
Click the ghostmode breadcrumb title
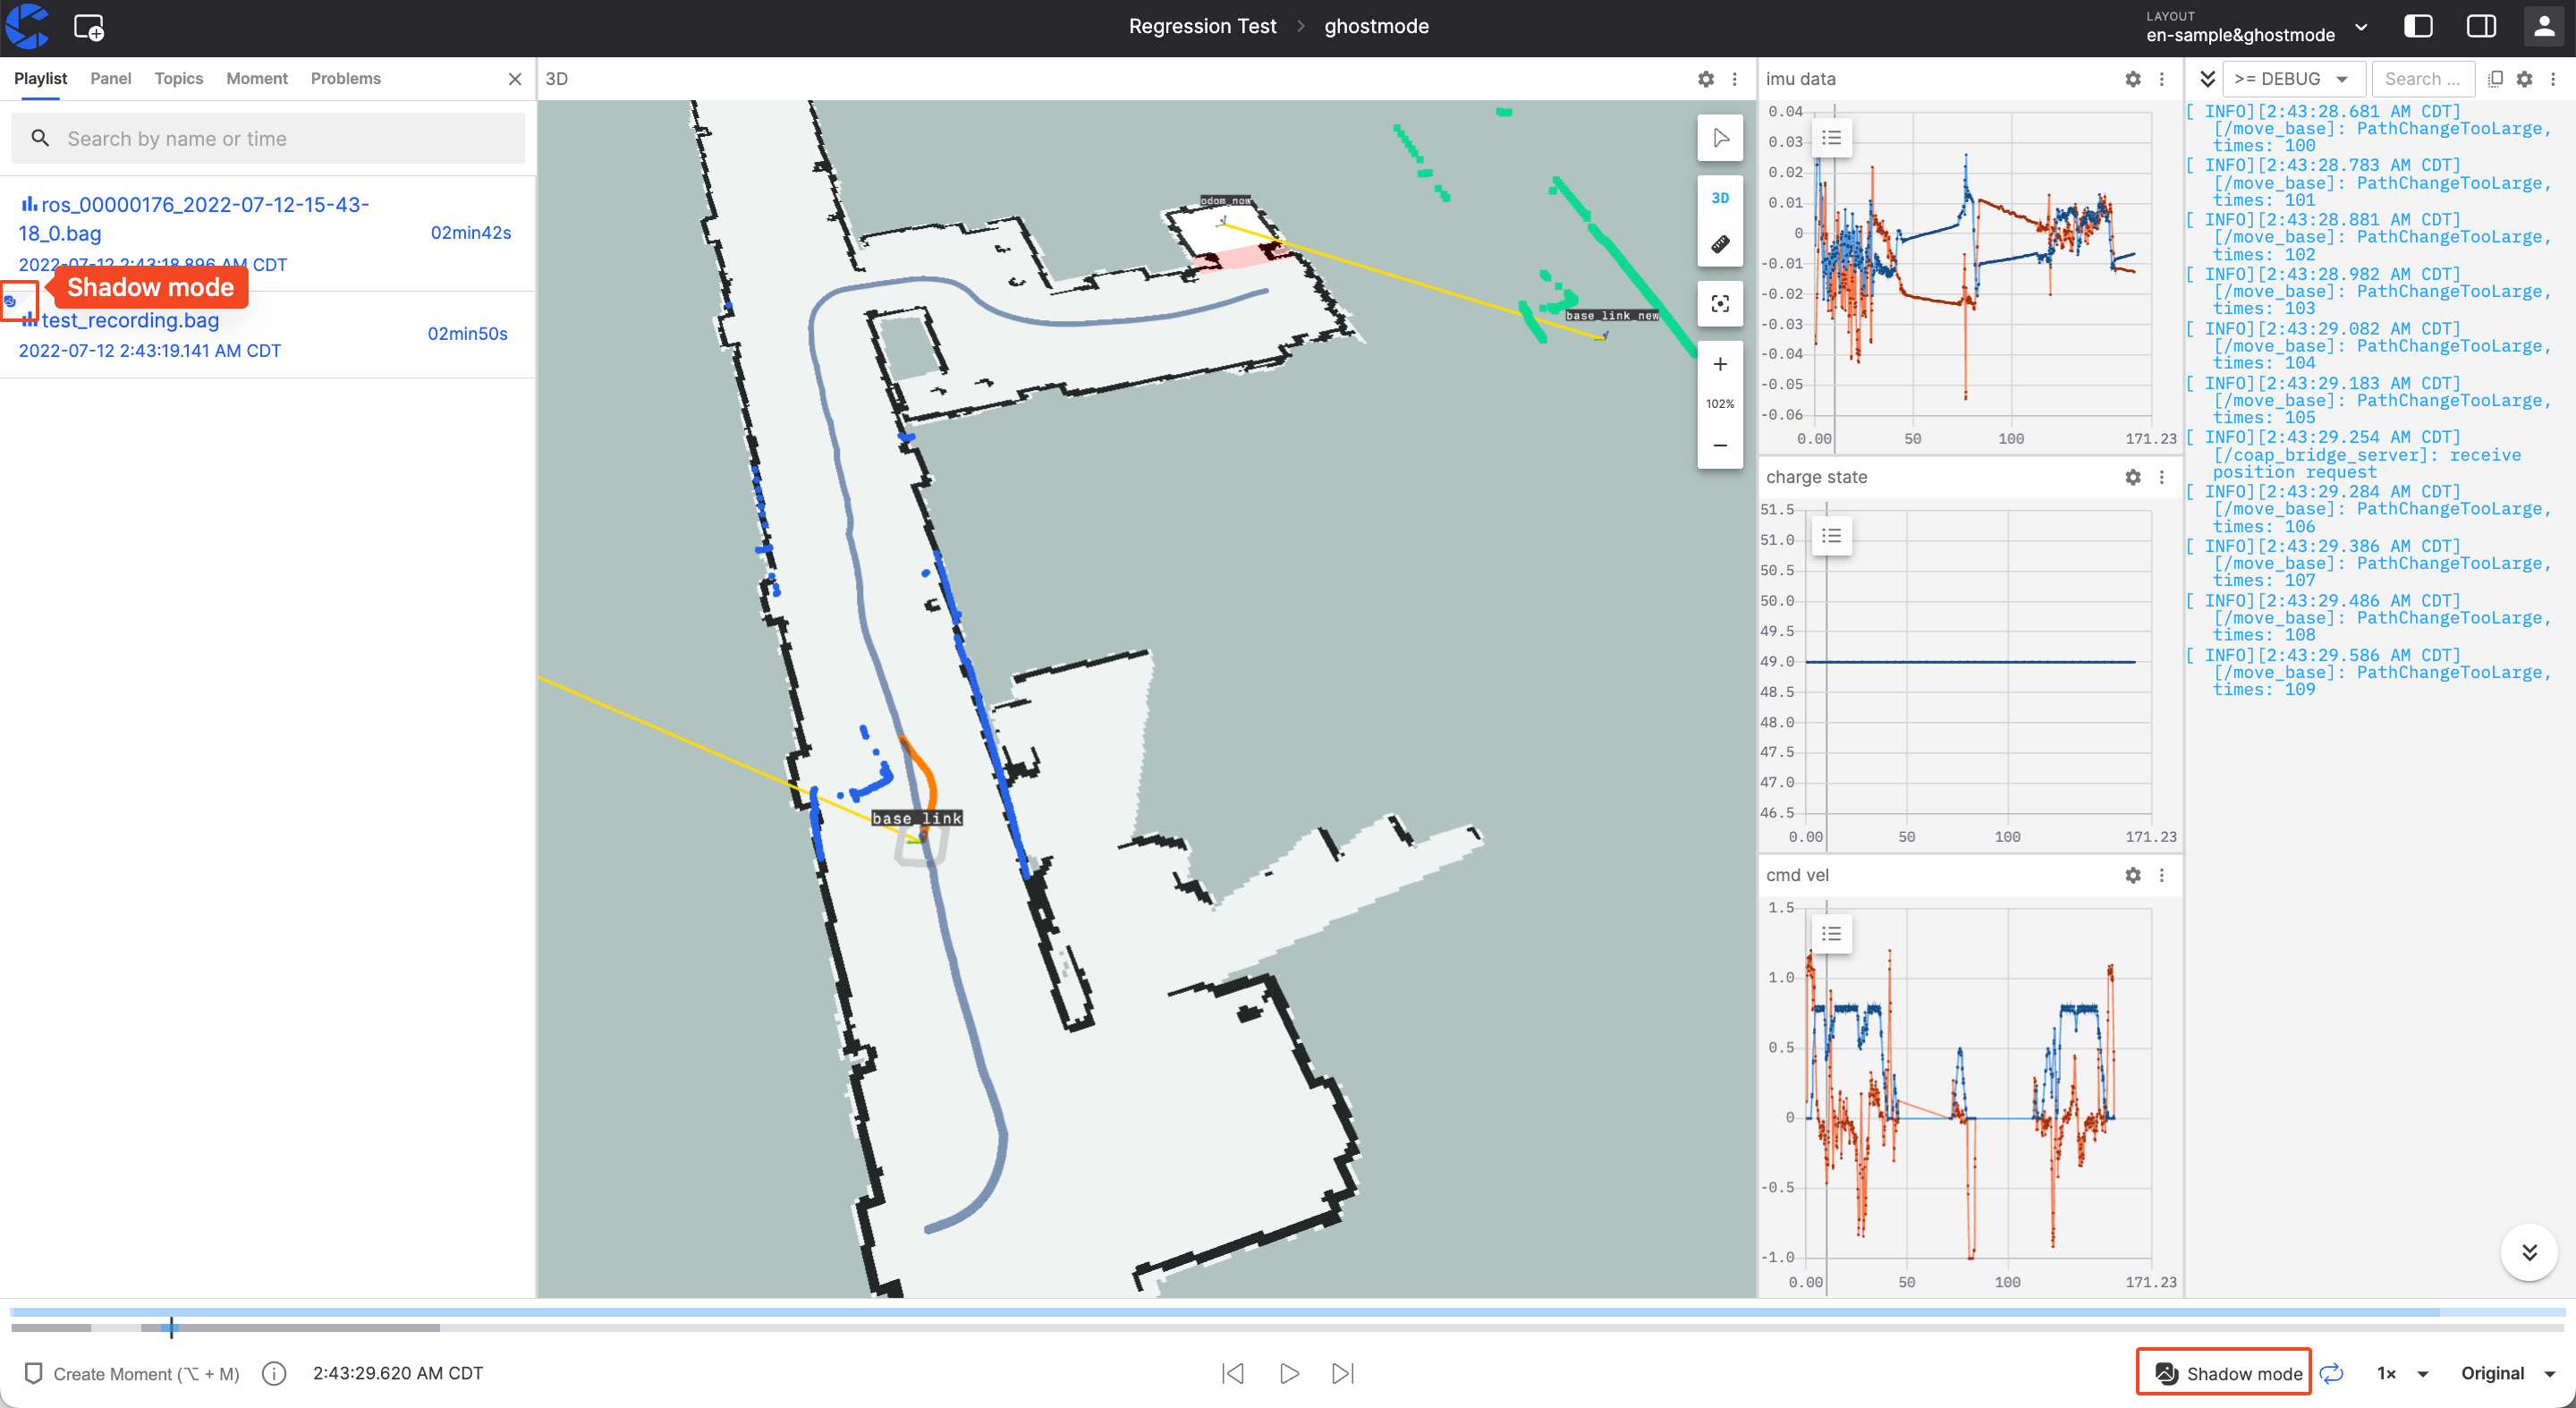tap(1376, 27)
